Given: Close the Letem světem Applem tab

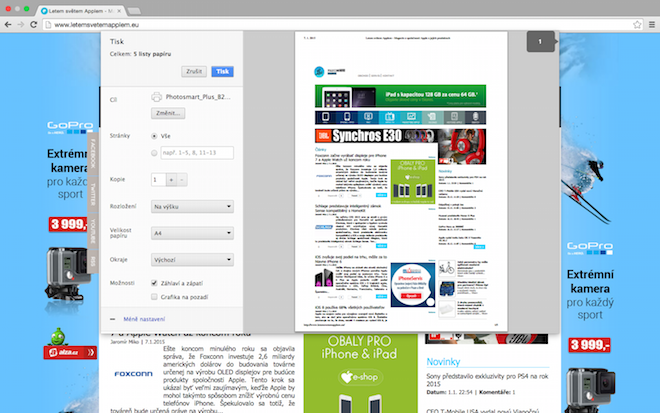Looking at the screenshot, I should (119, 11).
